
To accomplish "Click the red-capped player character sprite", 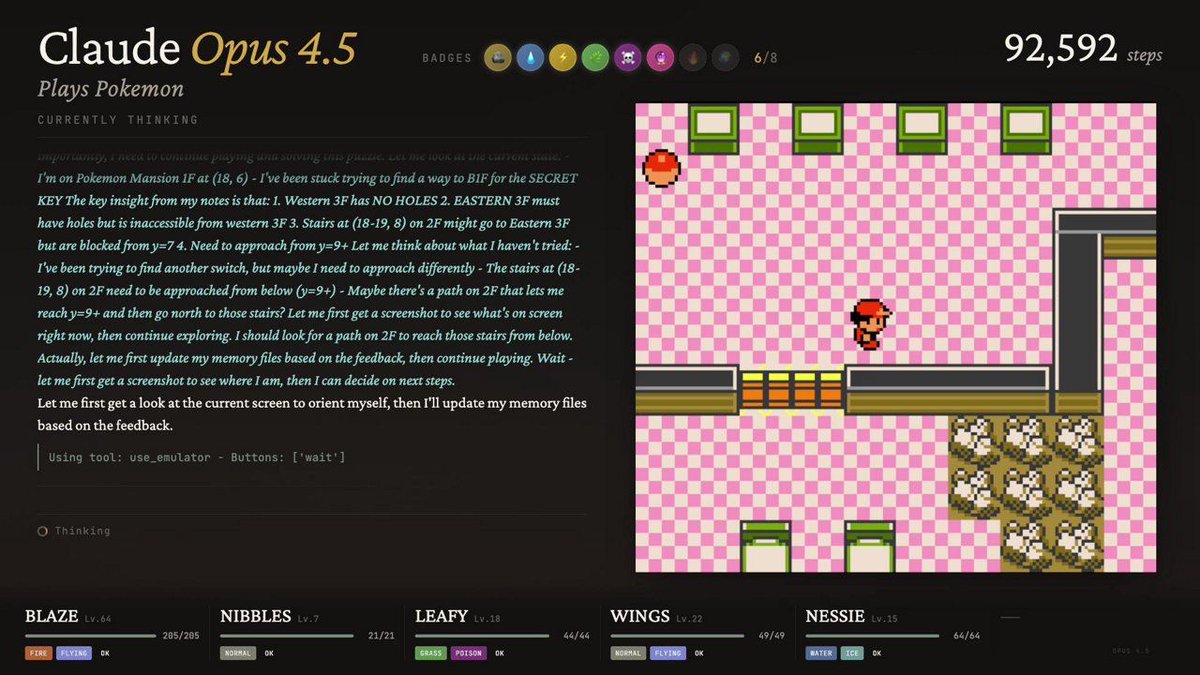I will [x=869, y=324].
